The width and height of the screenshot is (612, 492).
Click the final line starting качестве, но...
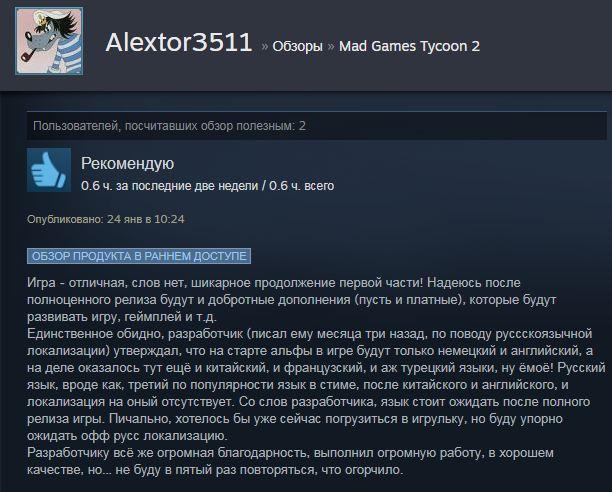click(215, 470)
